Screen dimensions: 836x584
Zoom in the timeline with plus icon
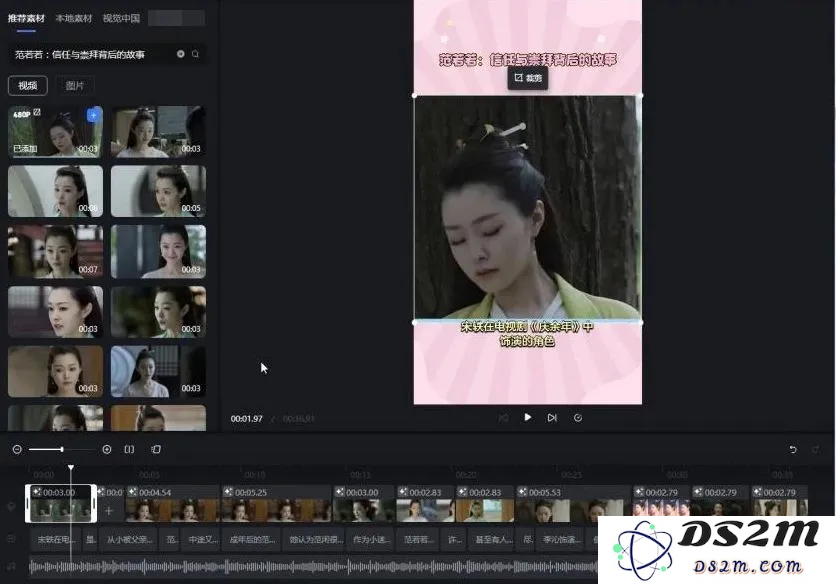[x=107, y=450]
